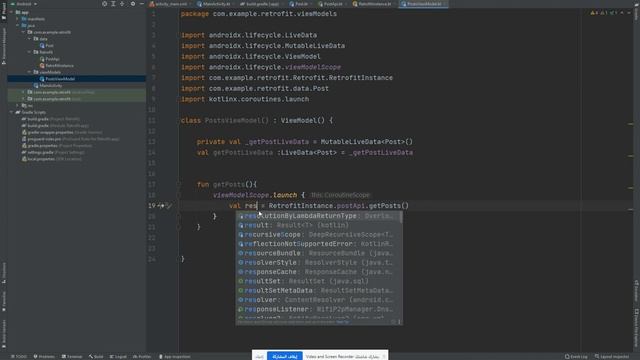The width and height of the screenshot is (640, 360).
Task: Choose resourceBundle completion suggestion
Action: [318, 253]
